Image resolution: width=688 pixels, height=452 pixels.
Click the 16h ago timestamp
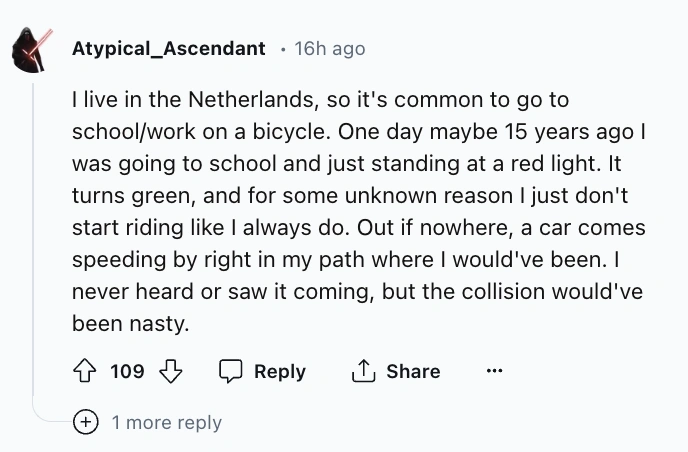pyautogui.click(x=329, y=48)
